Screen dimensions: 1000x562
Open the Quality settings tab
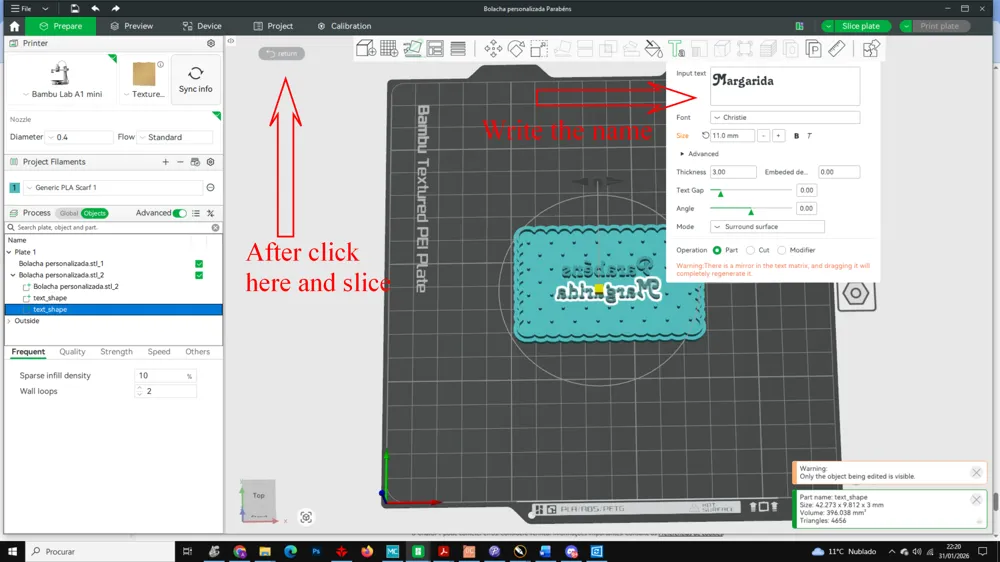72,351
